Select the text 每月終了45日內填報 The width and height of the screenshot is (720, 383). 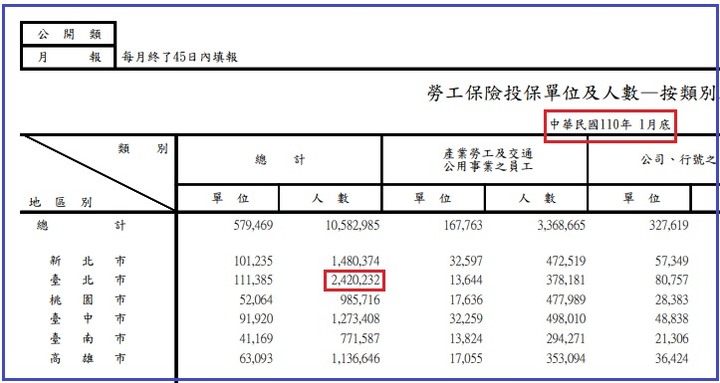click(180, 57)
